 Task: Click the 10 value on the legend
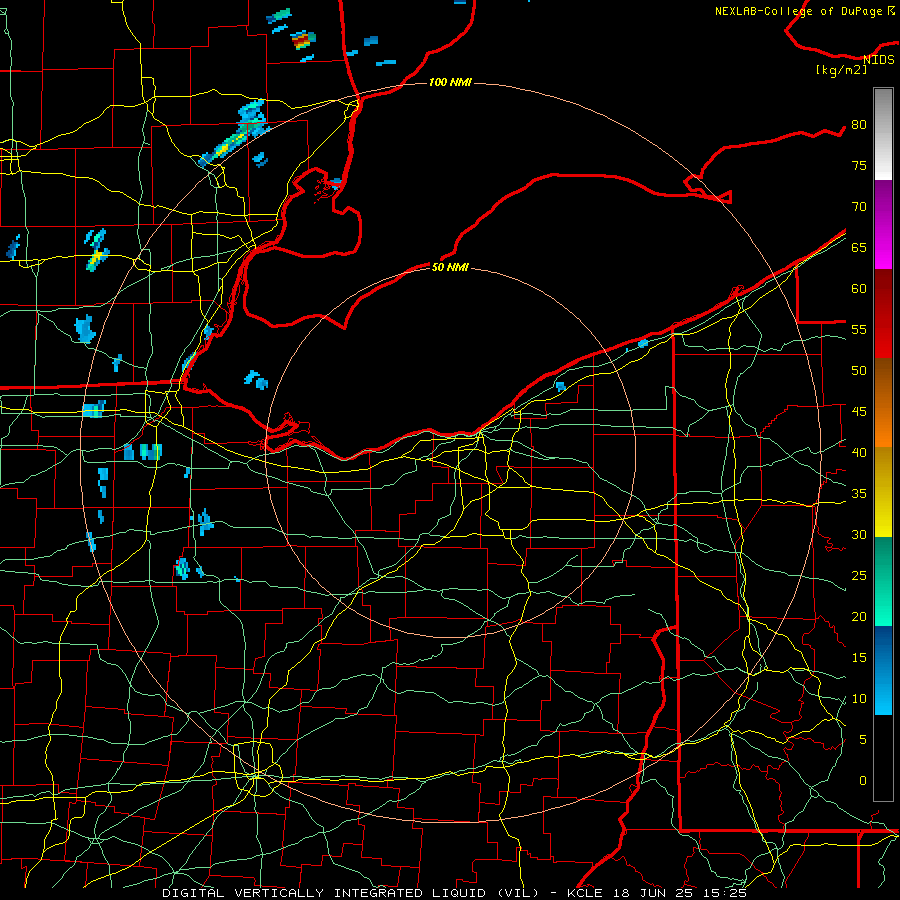[x=859, y=699]
